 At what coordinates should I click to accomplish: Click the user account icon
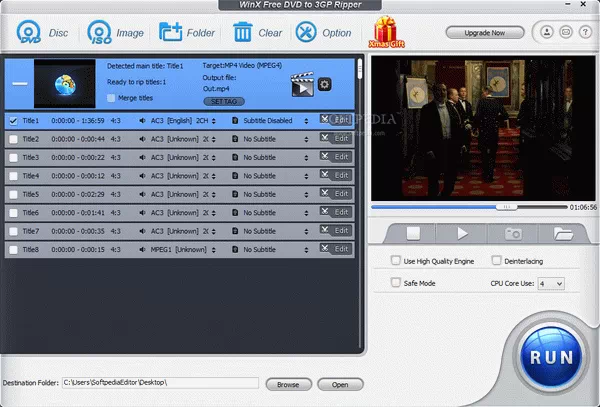point(545,32)
